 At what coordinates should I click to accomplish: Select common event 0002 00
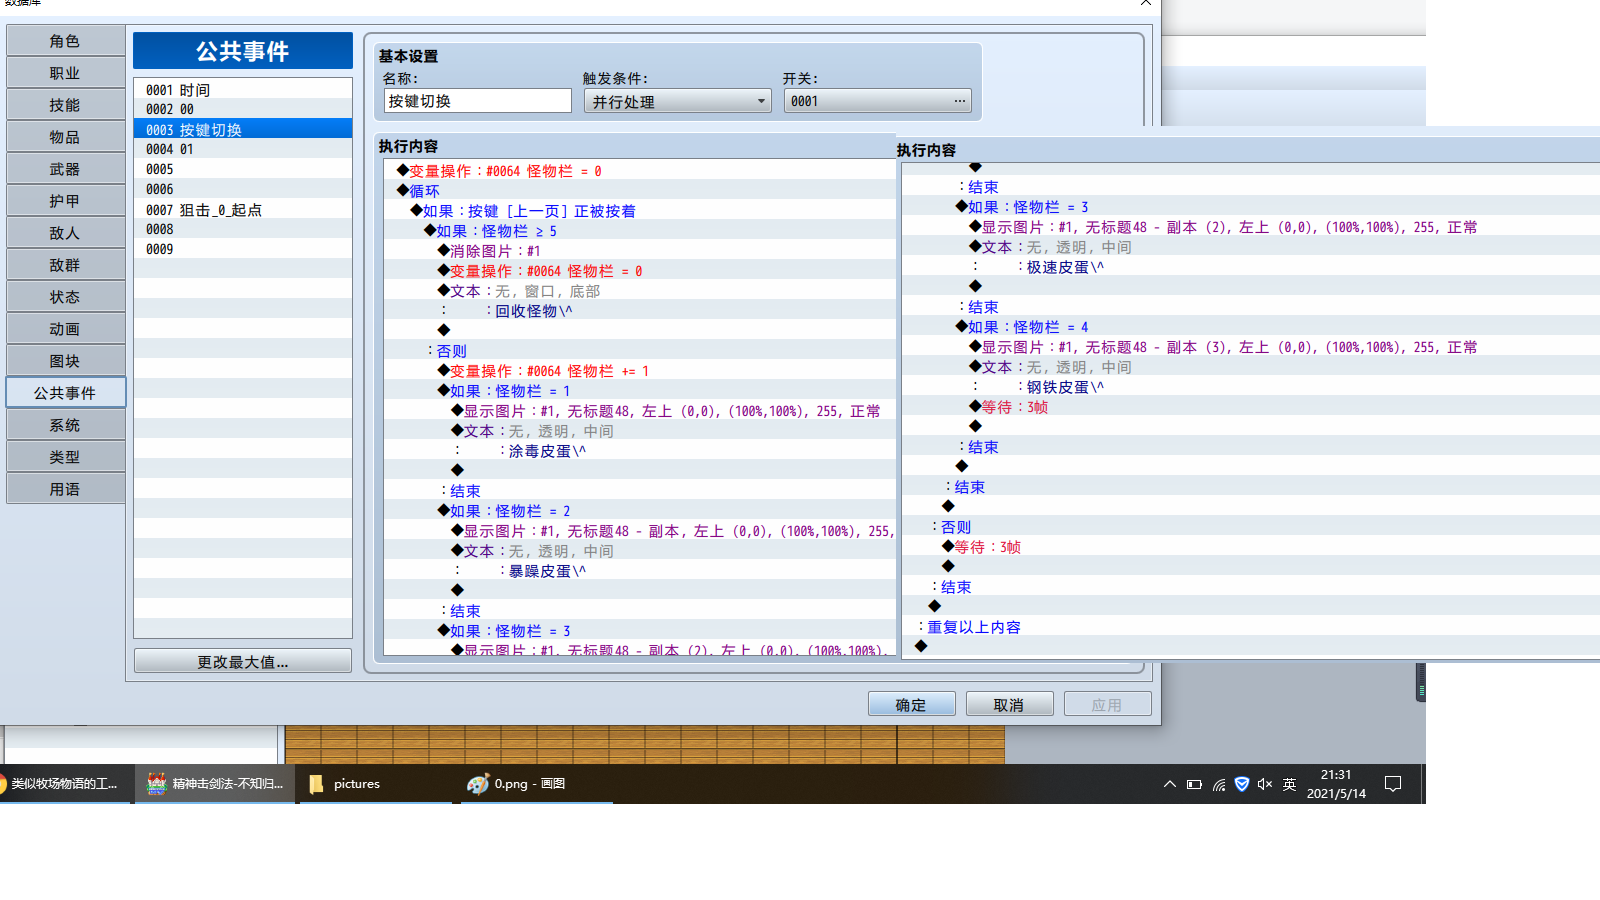[x=243, y=109]
